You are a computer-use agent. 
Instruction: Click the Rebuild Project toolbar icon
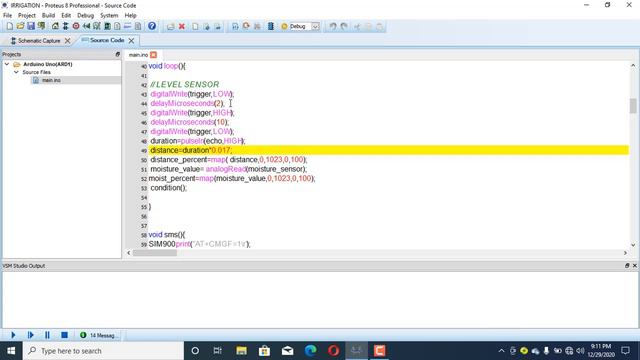(x=246, y=26)
